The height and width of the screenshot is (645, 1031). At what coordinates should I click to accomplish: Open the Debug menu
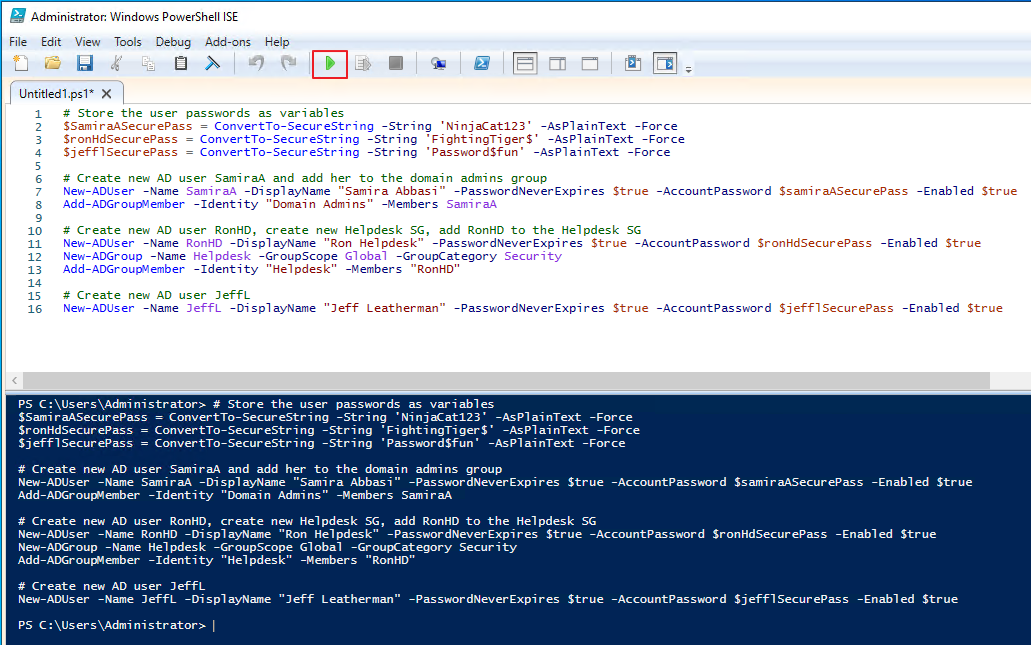173,42
